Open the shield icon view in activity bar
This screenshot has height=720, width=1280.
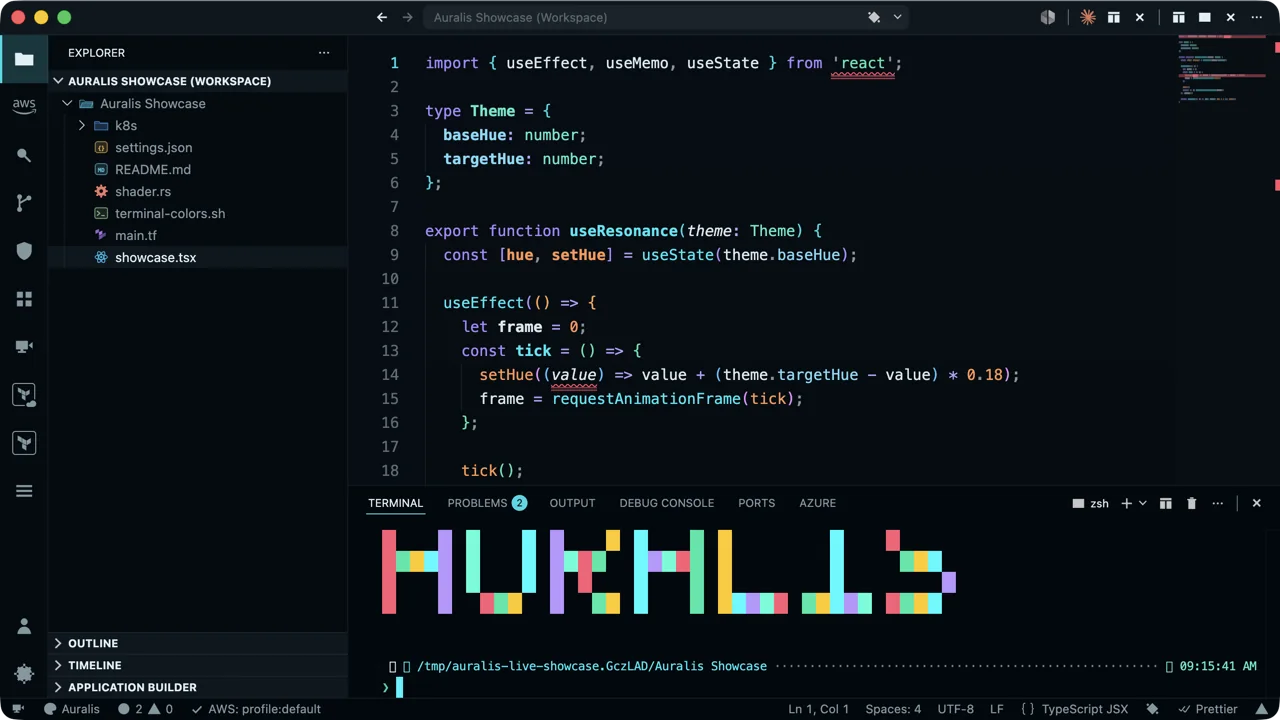(24, 251)
